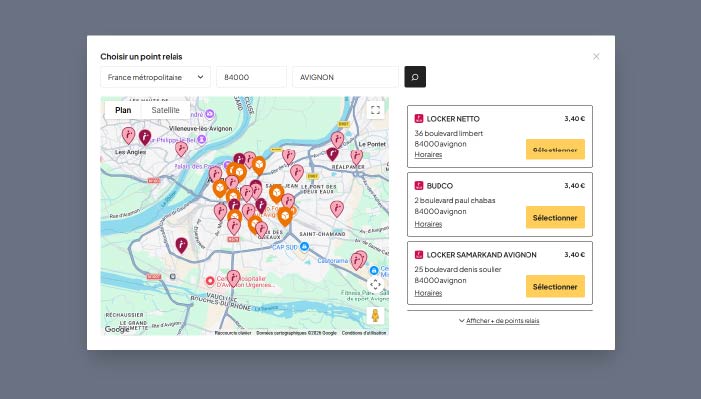
Task: Click the LOCKER NETTO title text
Action: 453,119
